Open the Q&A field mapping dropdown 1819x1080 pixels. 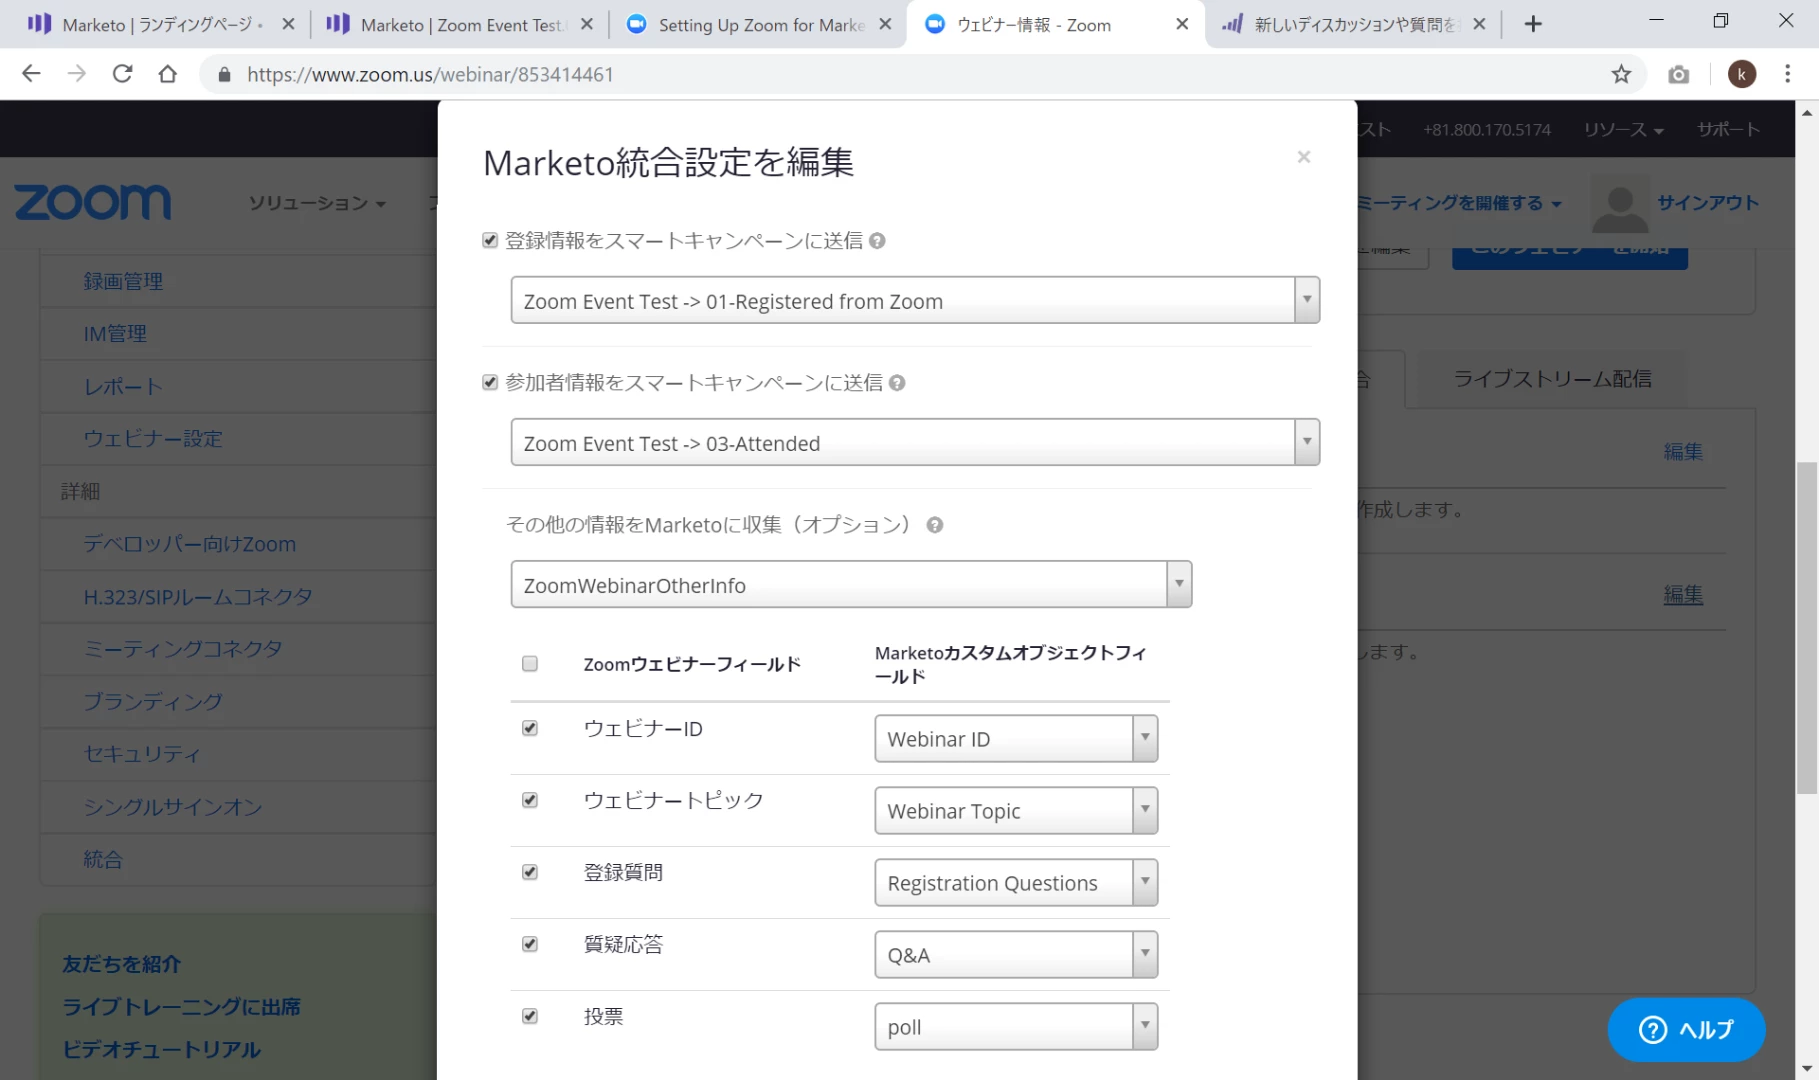(1016, 954)
